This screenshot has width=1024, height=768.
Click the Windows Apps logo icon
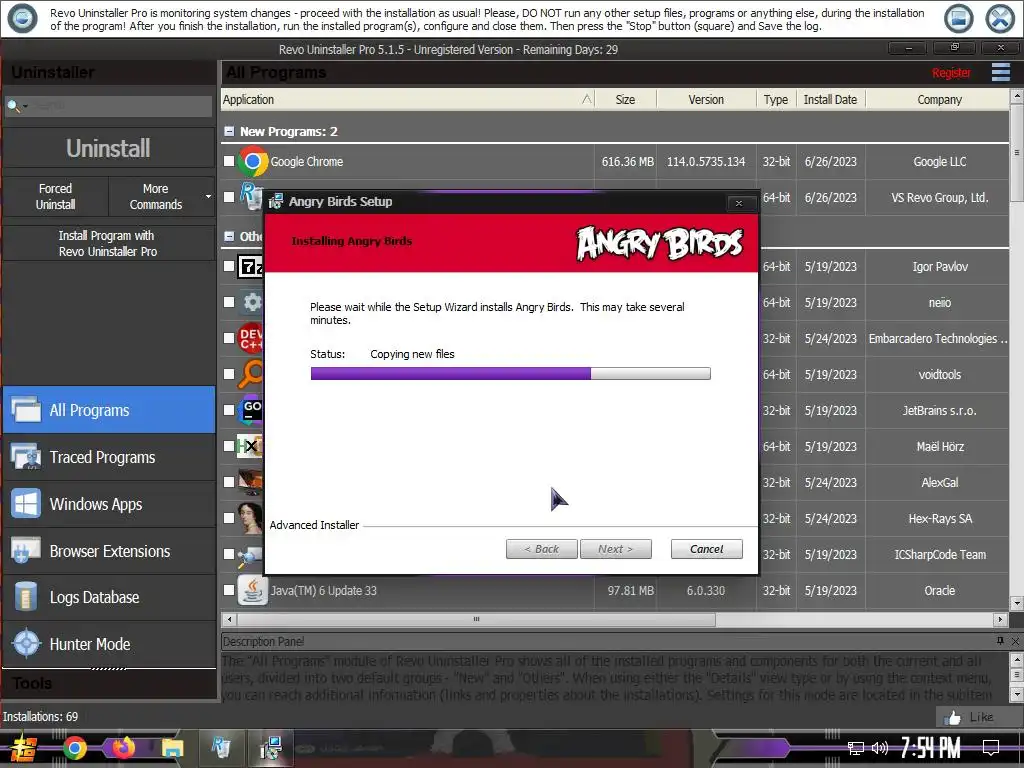pyautogui.click(x=26, y=504)
